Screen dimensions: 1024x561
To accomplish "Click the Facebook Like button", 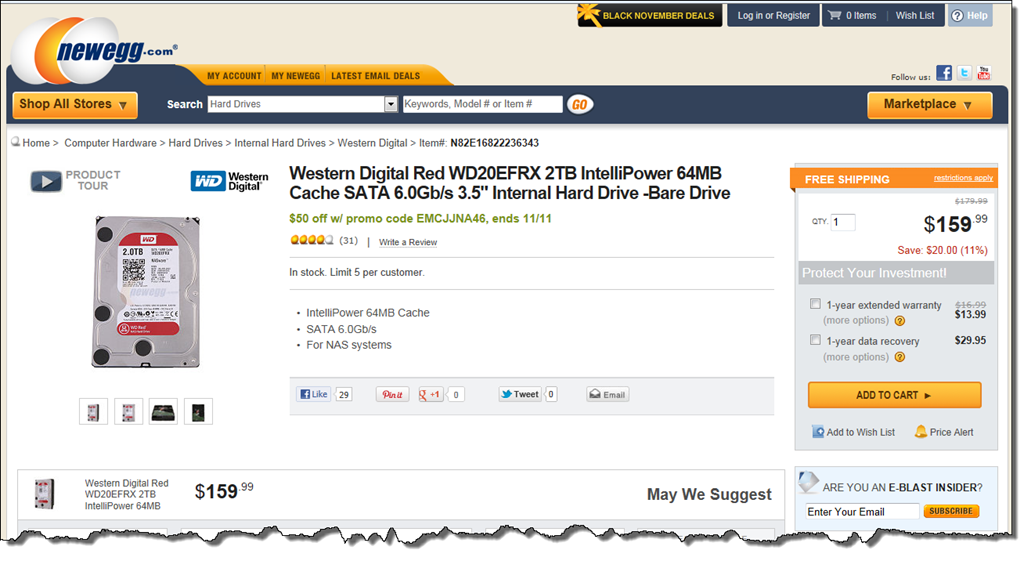I will 313,394.
